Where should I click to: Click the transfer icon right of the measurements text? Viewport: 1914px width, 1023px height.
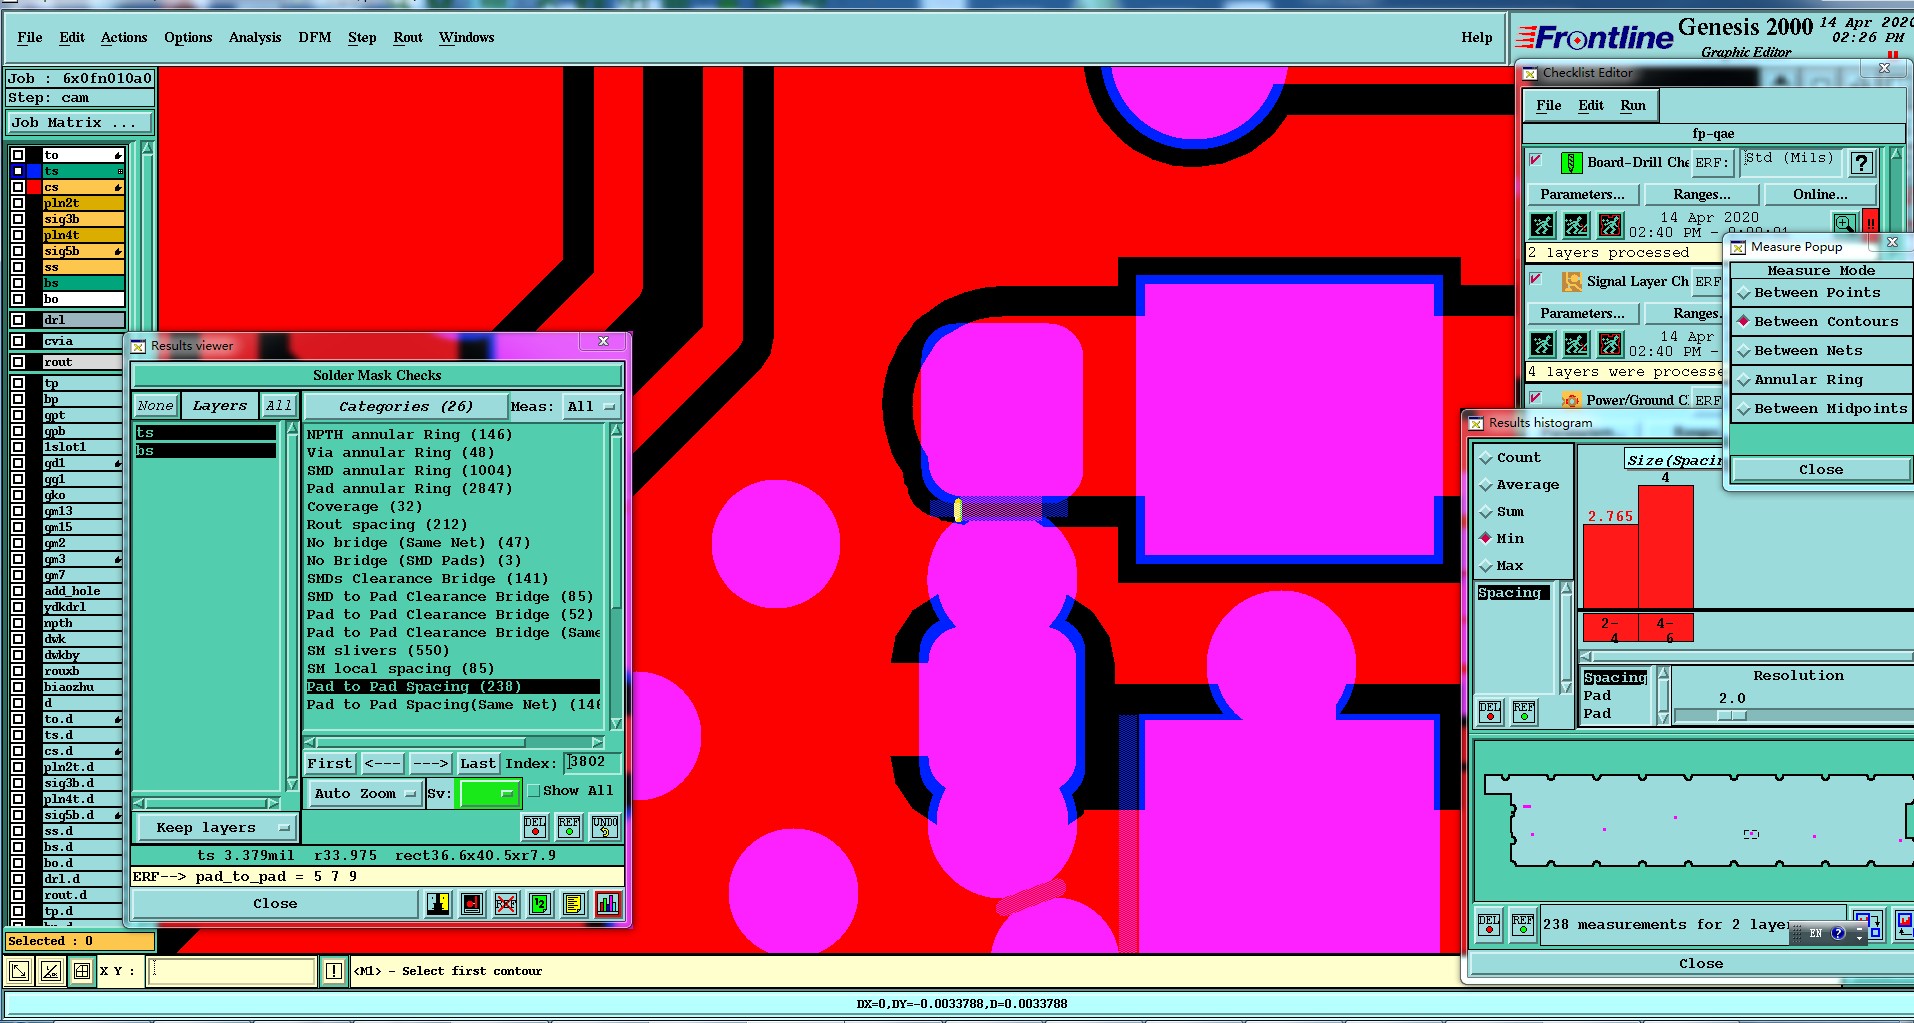1867,923
